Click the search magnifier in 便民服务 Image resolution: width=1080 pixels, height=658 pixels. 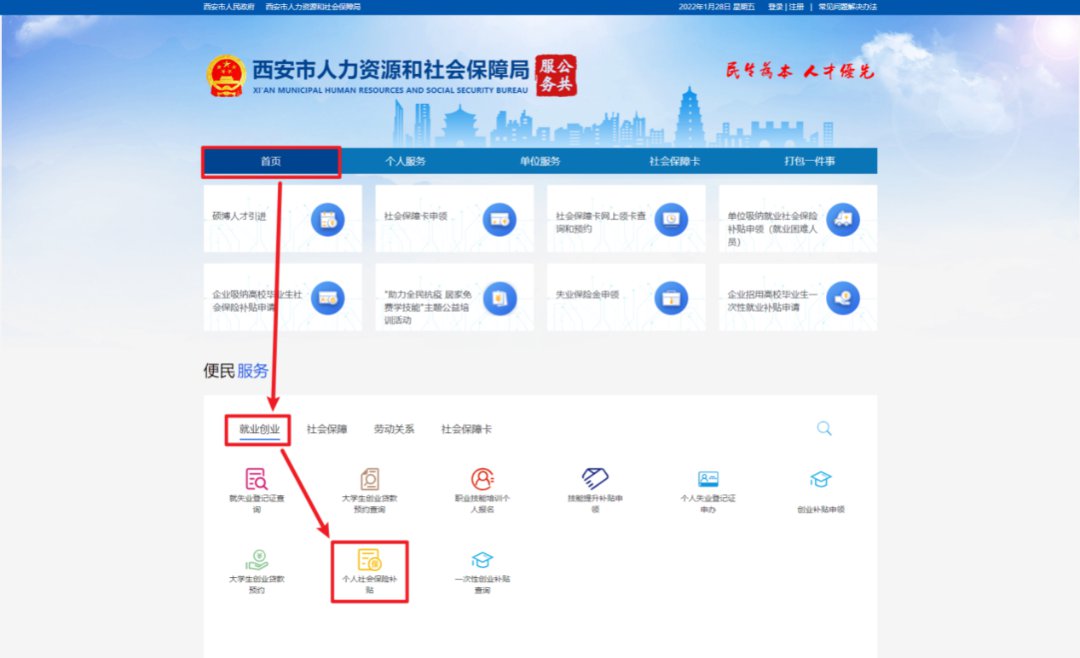(824, 429)
